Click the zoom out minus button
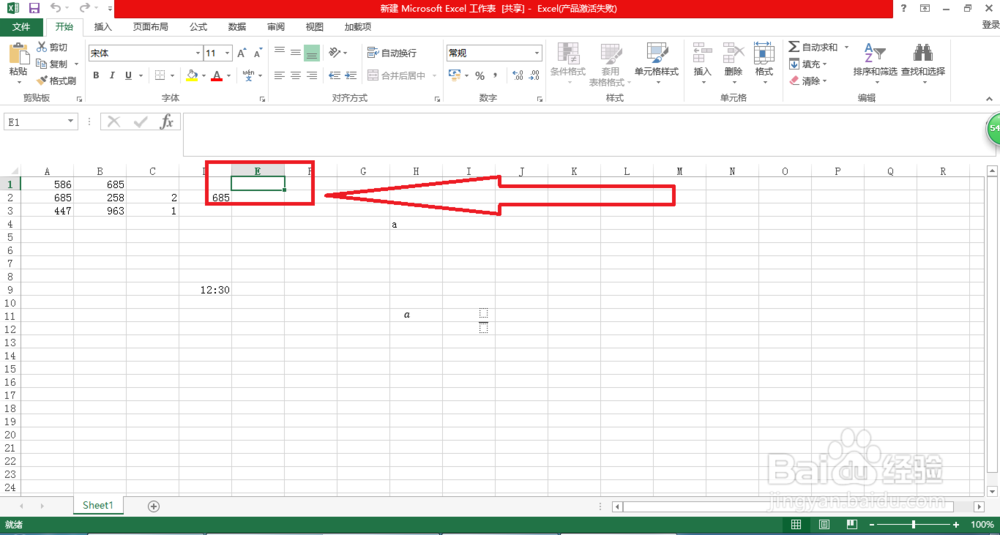1000x535 pixels. (x=873, y=524)
